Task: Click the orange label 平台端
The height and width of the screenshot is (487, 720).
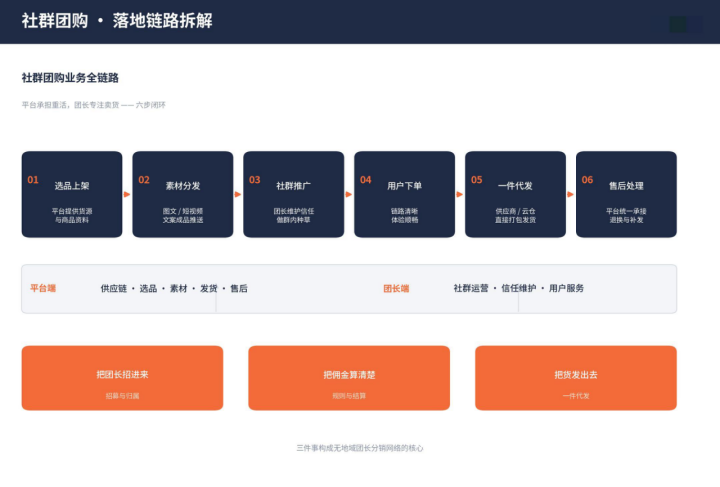Action: [43, 288]
